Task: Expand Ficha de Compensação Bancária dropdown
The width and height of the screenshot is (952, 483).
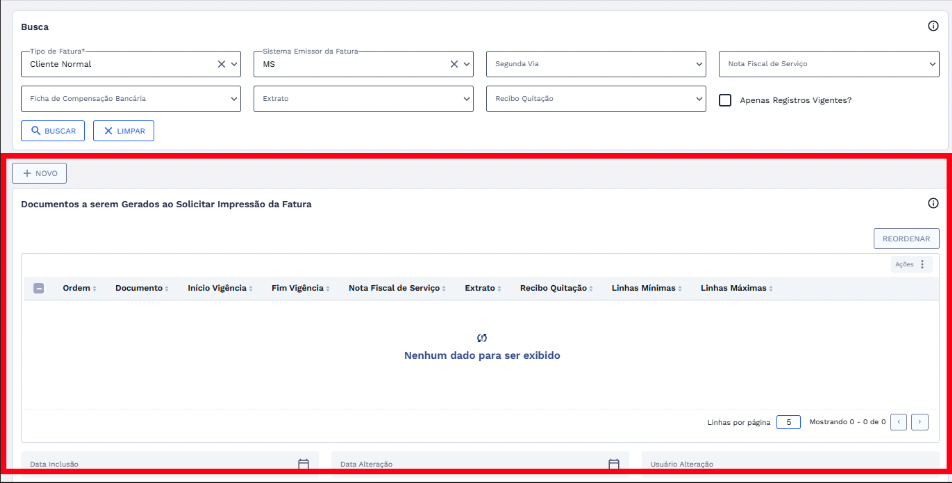Action: point(234,99)
